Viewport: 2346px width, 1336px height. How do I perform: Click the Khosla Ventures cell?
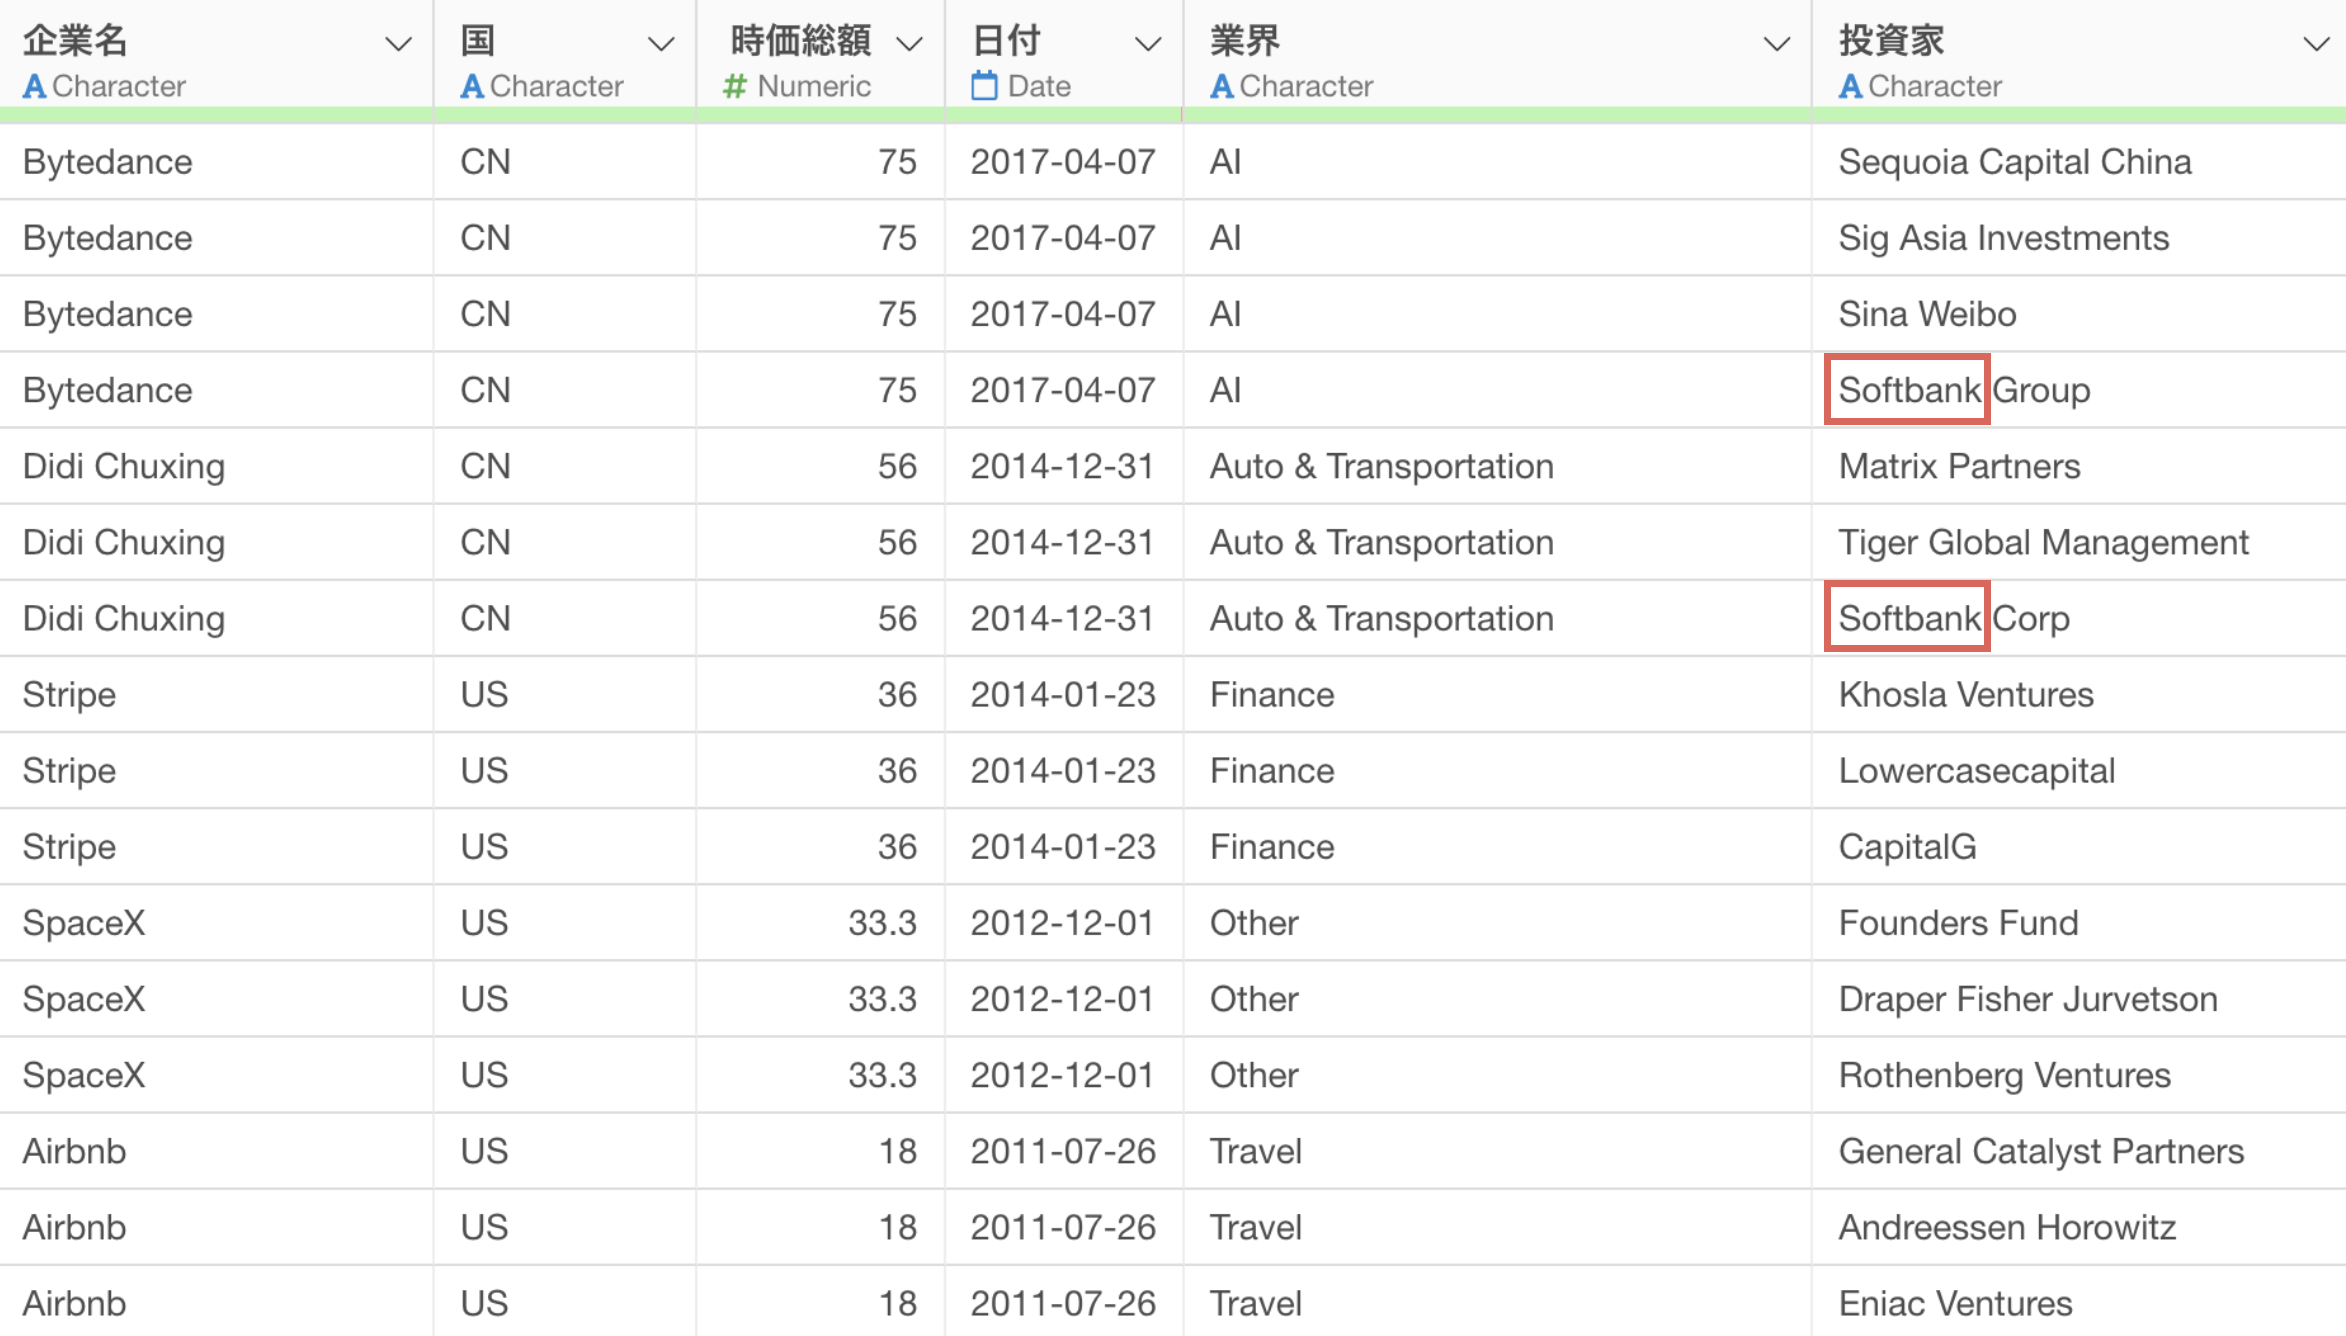(x=2079, y=694)
